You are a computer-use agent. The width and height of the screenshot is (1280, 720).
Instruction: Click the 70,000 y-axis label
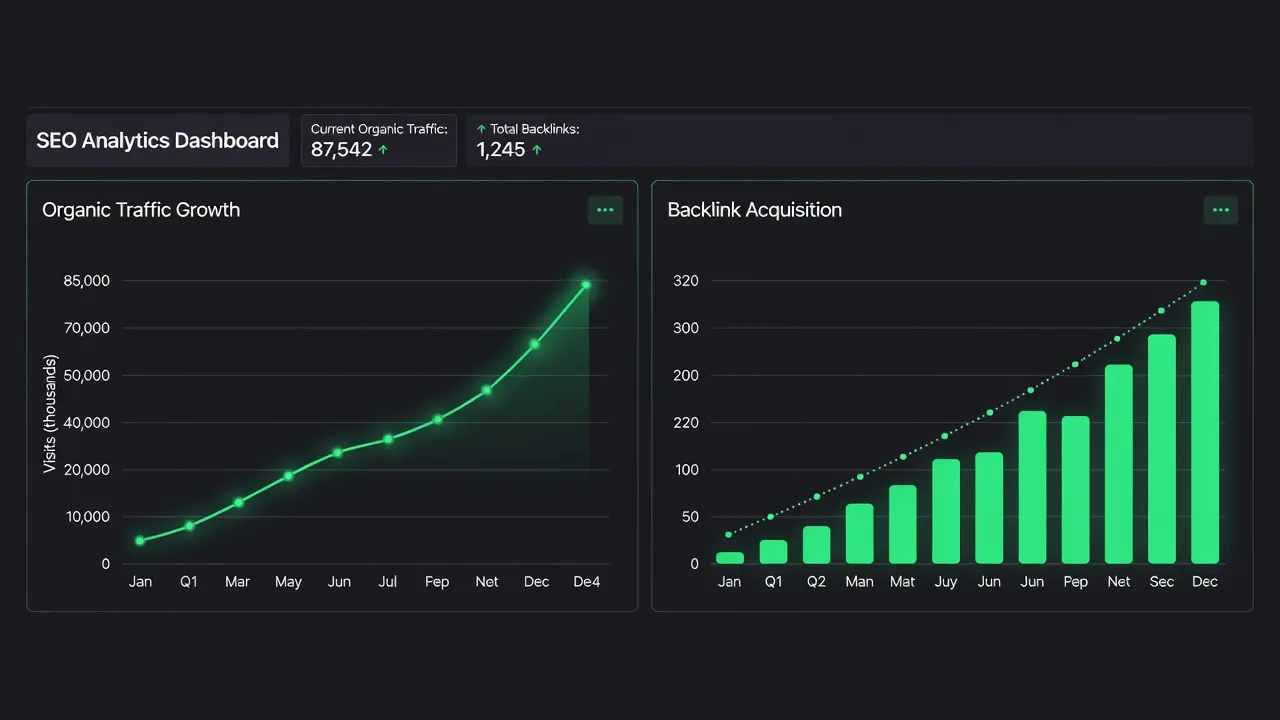[85, 328]
